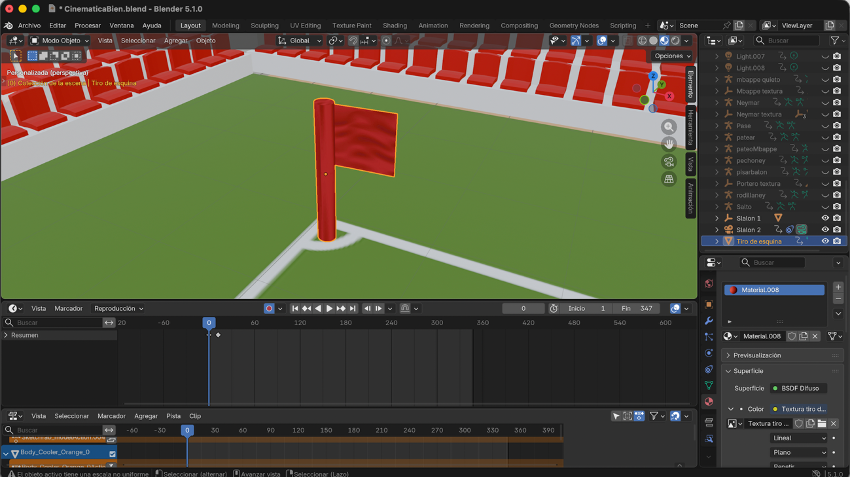Uncheck the Body_Cooler_Orange_0 track checkbox
Image resolution: width=850 pixels, height=478 pixels.
pyautogui.click(x=112, y=453)
